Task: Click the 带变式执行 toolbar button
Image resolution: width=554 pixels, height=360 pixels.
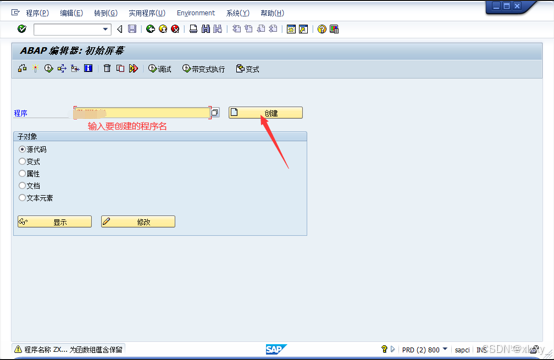Action: tap(204, 69)
